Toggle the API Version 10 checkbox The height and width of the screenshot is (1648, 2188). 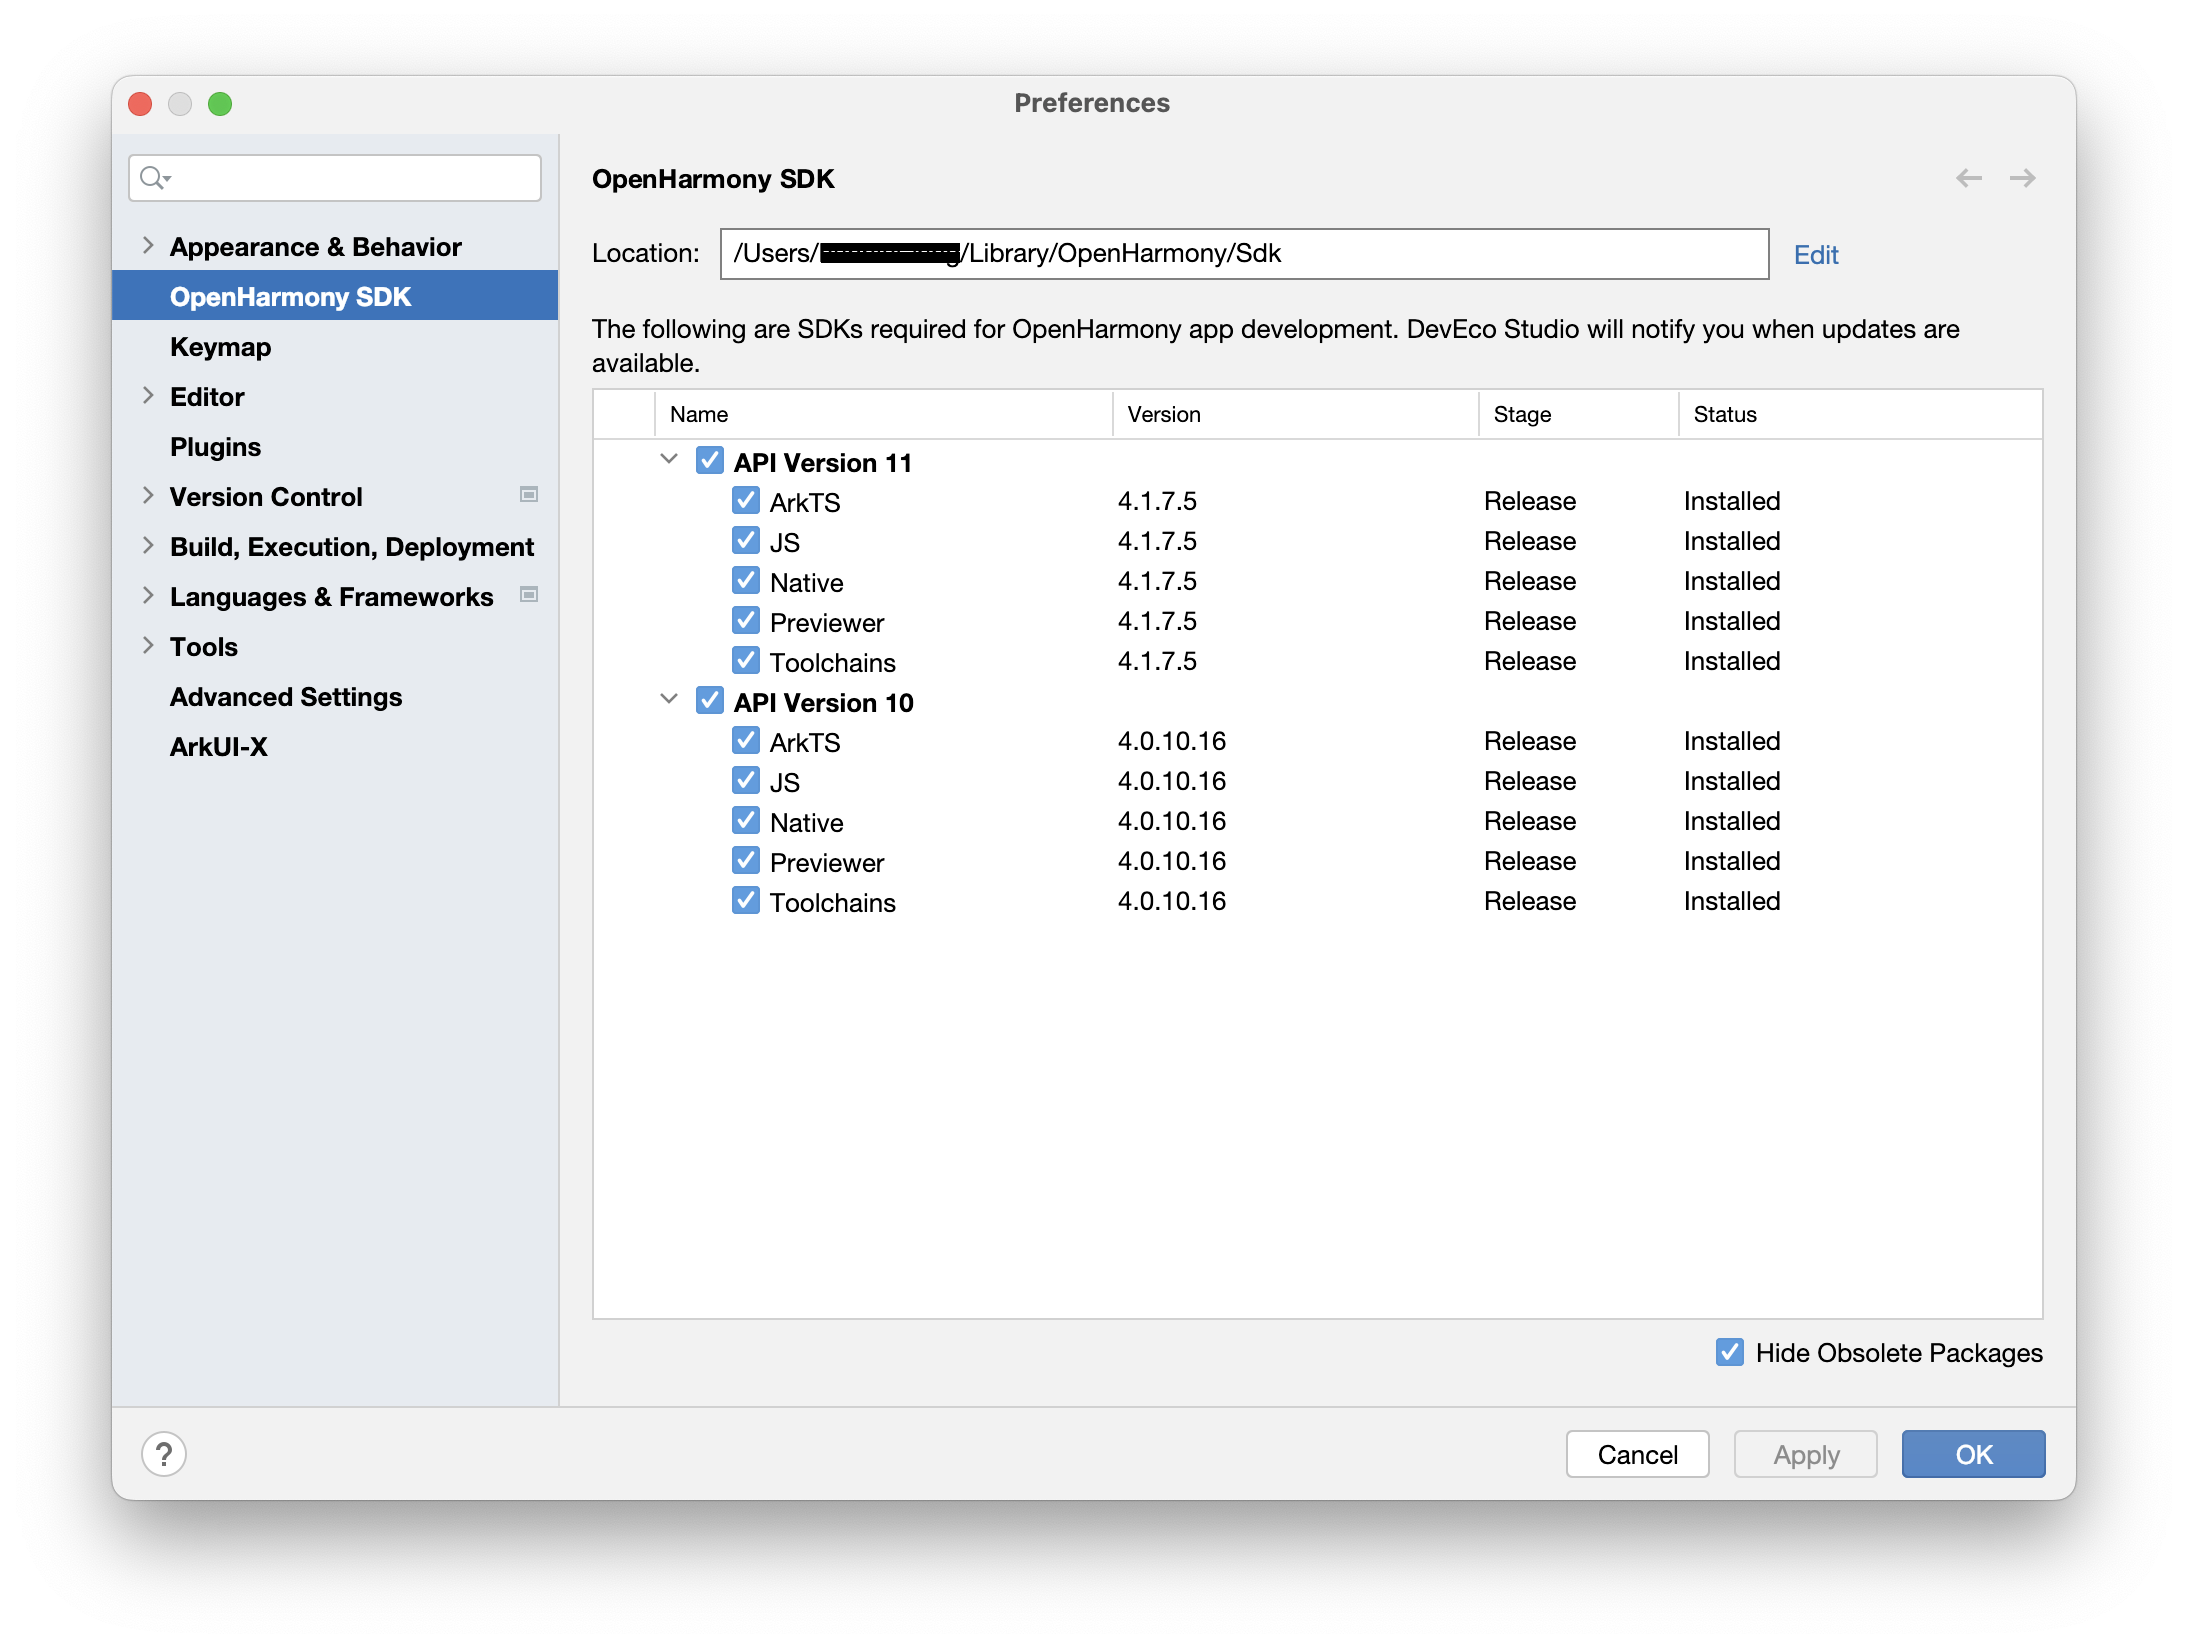point(709,701)
